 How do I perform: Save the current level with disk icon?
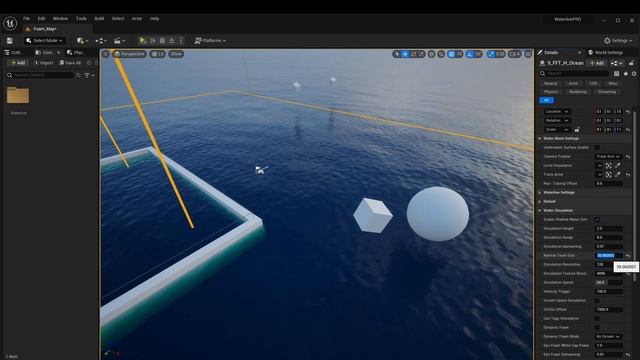tap(9, 40)
